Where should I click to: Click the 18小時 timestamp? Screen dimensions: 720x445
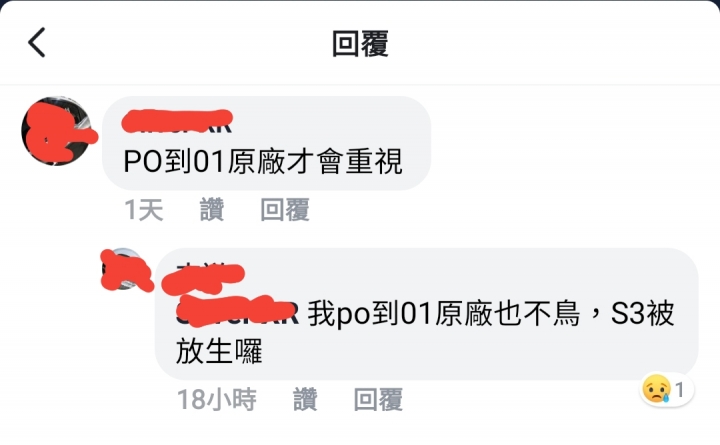point(217,399)
